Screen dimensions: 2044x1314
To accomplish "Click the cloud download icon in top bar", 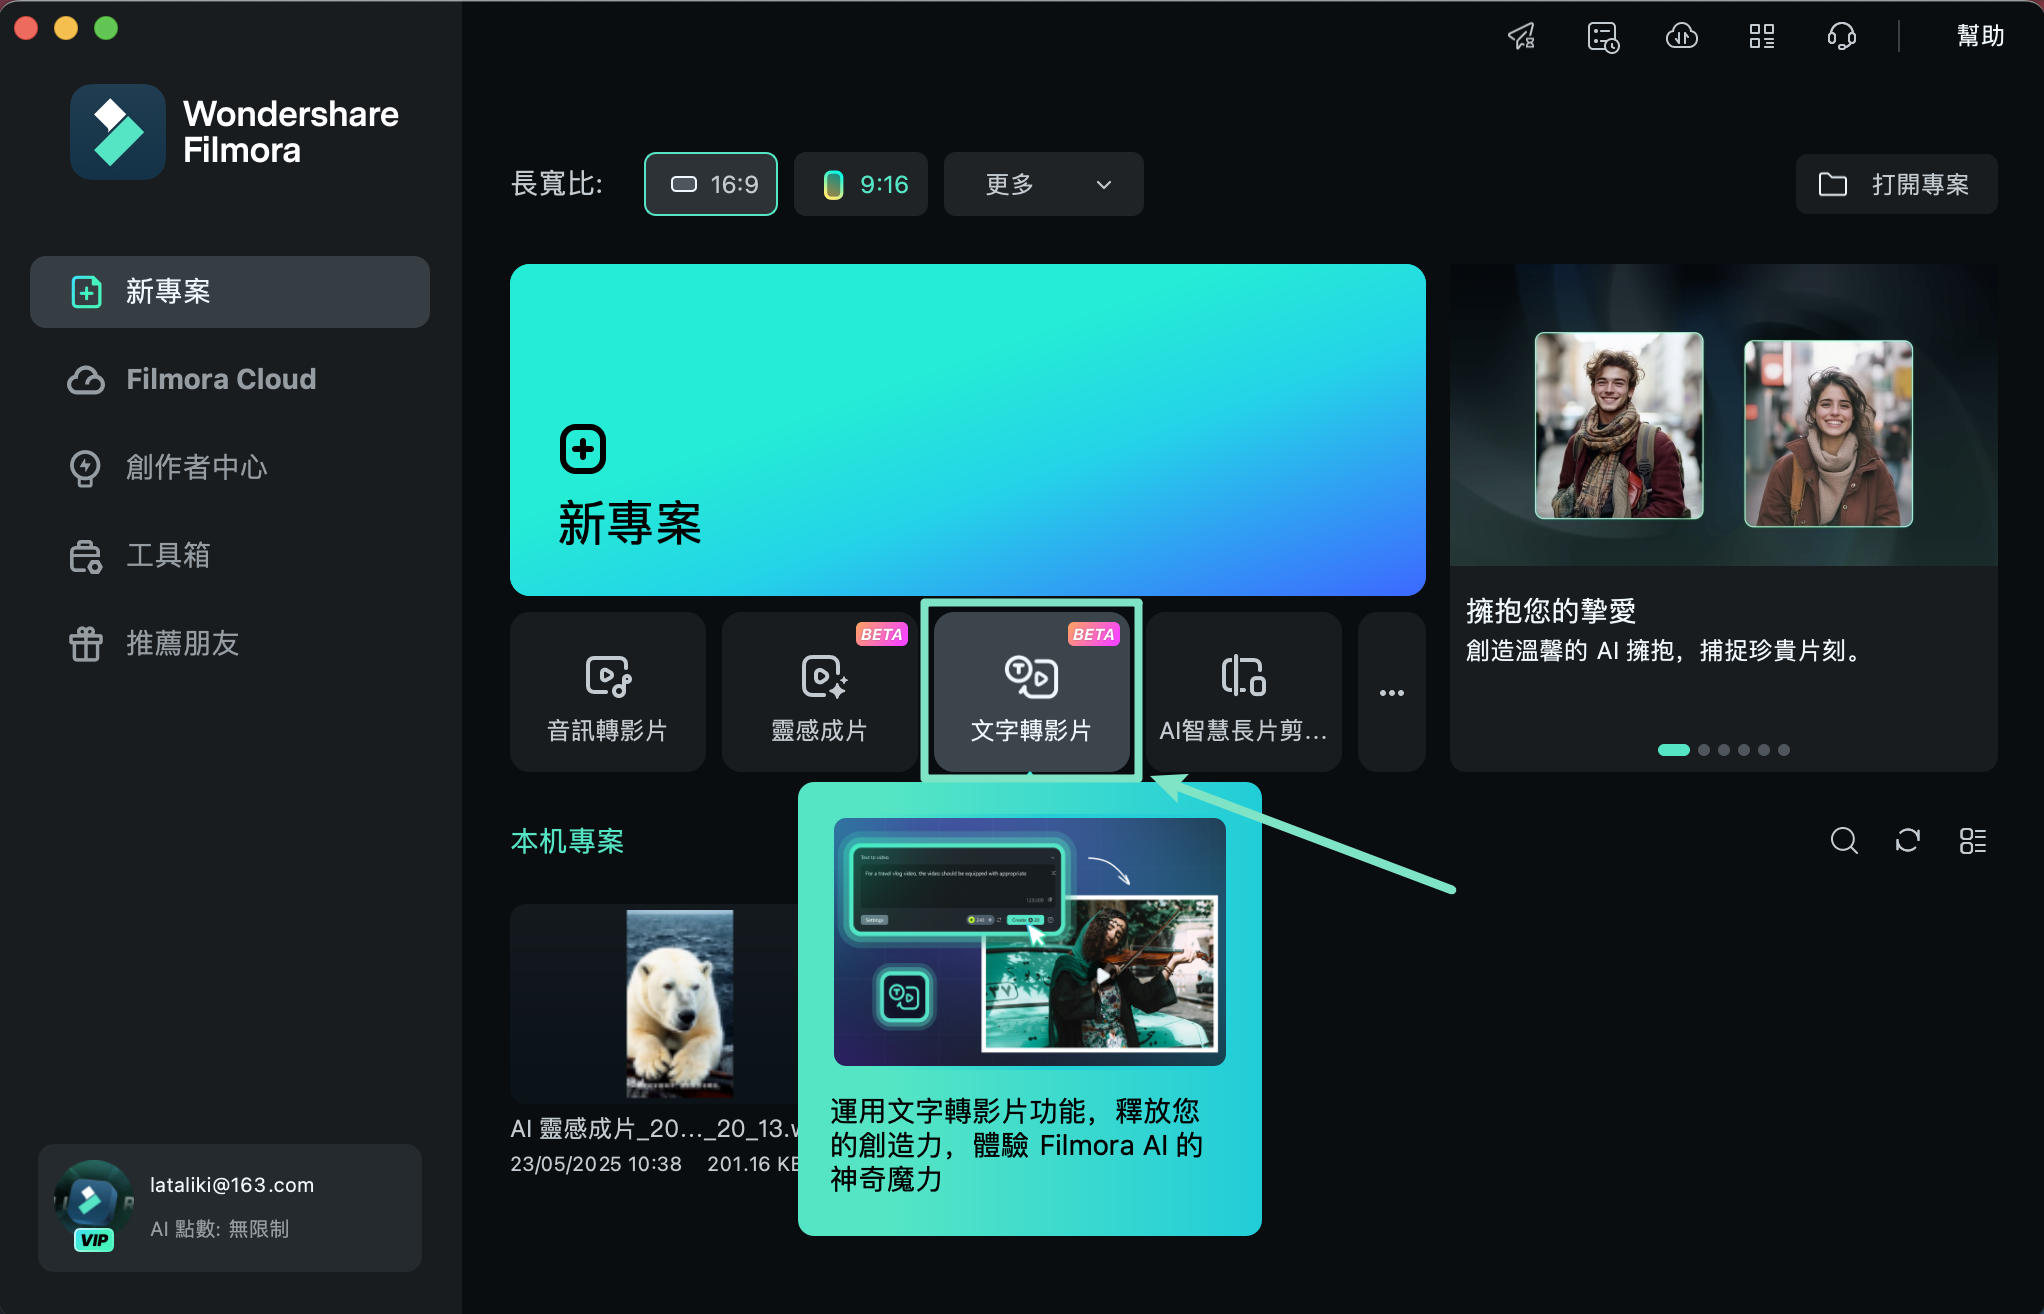I will click(x=1682, y=37).
